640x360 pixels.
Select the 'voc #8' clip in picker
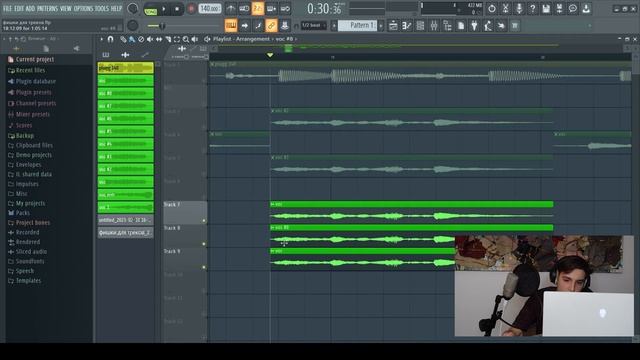tap(126, 93)
